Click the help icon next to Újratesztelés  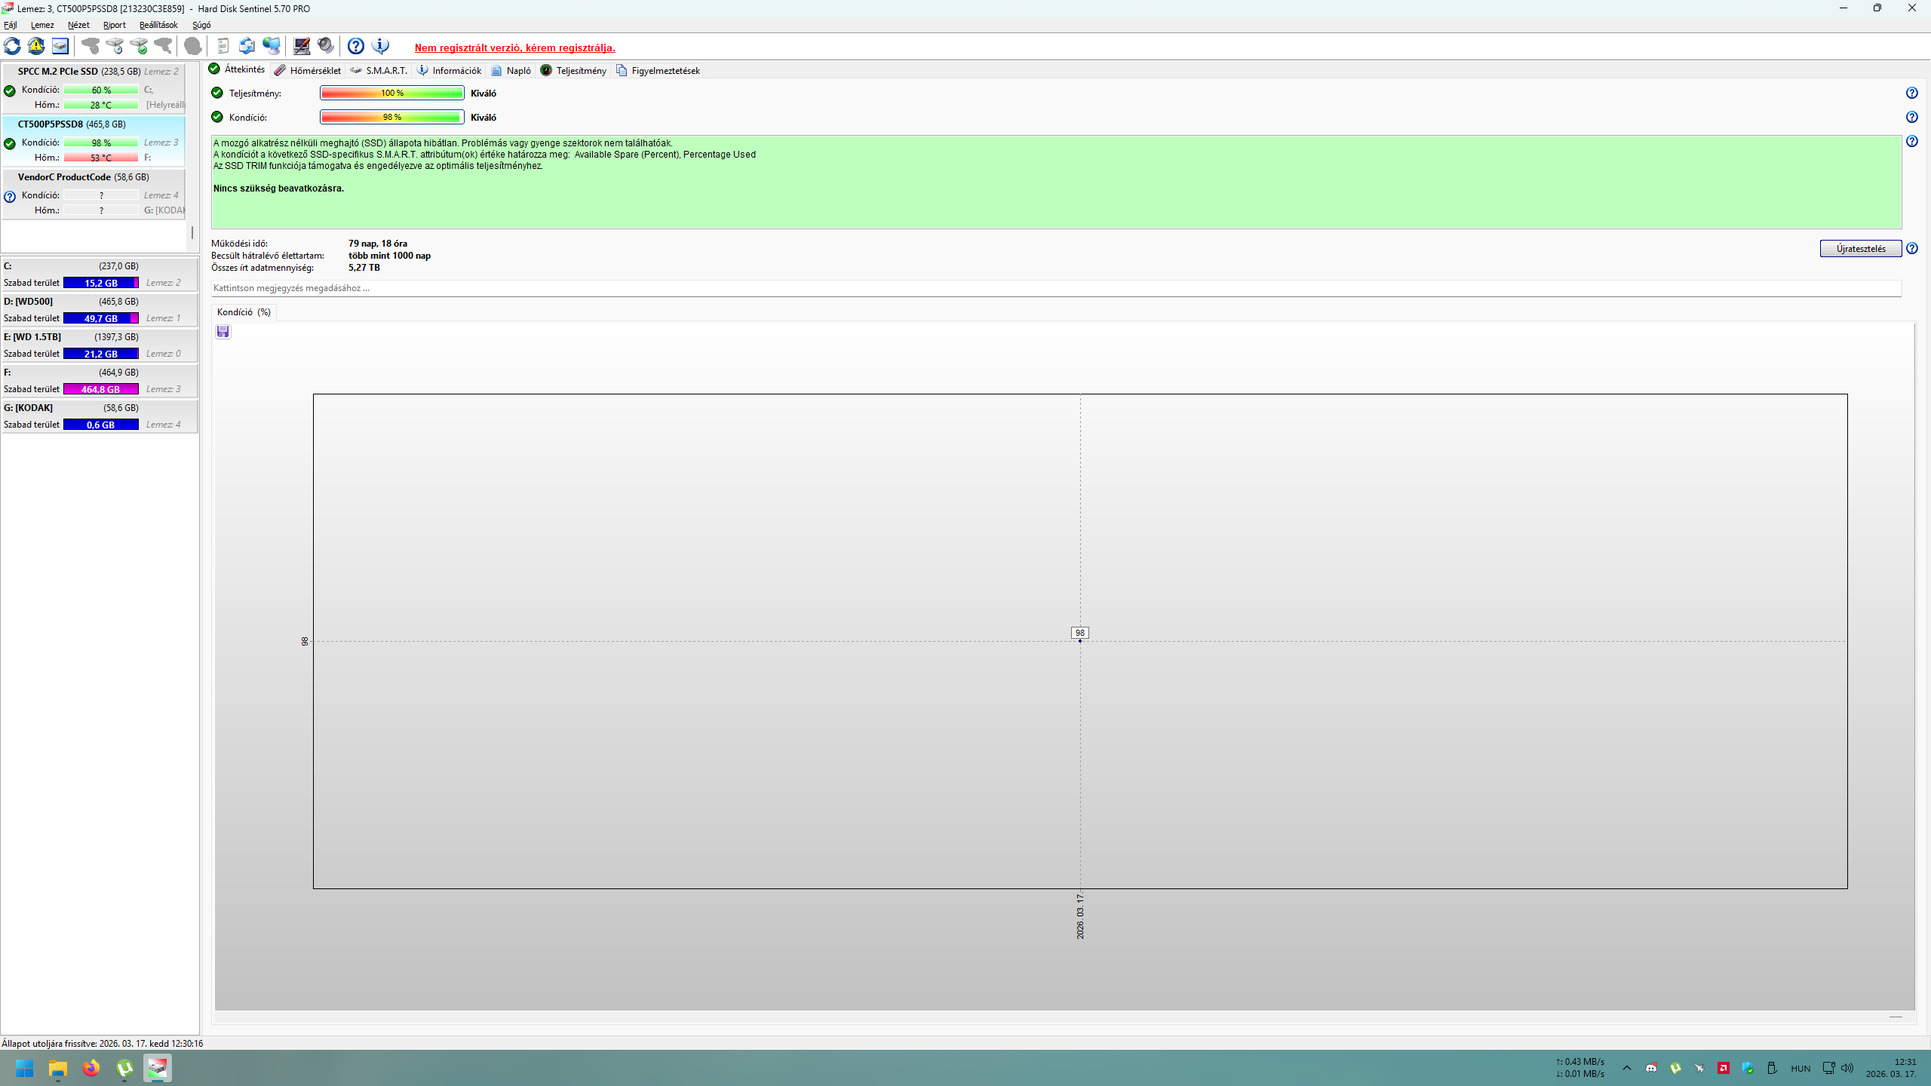[x=1911, y=248]
